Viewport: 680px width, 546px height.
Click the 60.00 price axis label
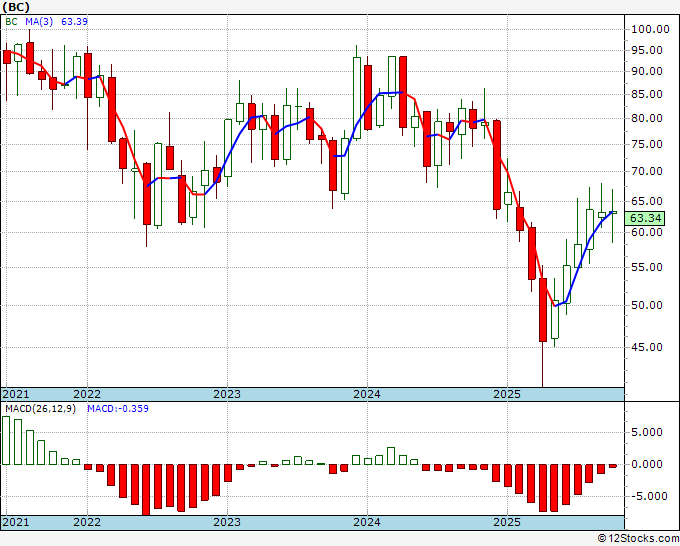[647, 232]
